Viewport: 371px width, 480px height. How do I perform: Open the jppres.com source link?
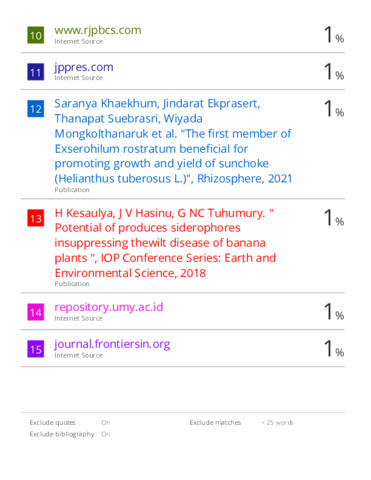pyautogui.click(x=84, y=67)
